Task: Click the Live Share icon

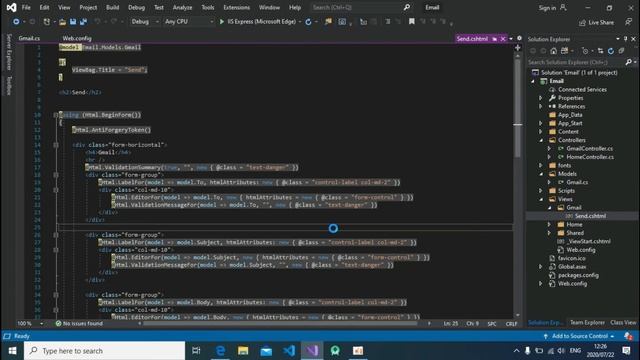Action: pos(582,22)
